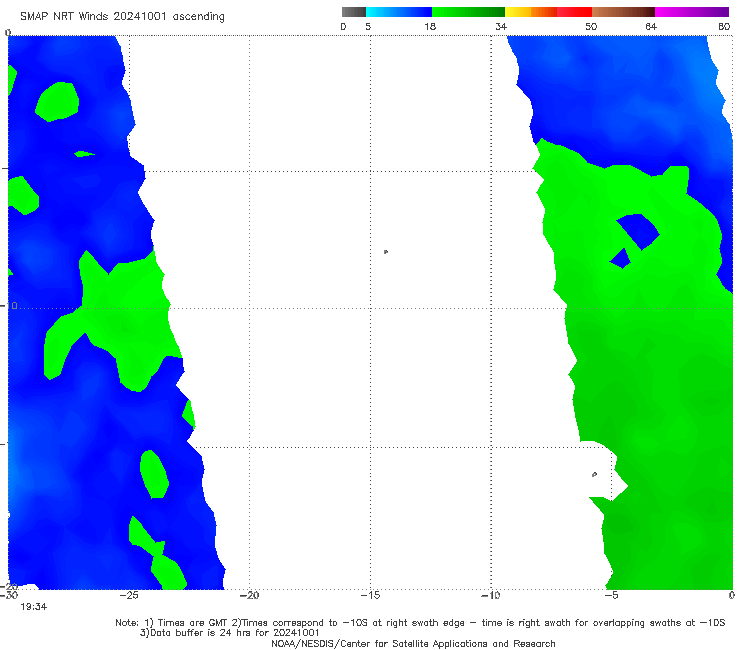Click the small island marker near map center
This screenshot has height=650, width=740.
(x=386, y=252)
